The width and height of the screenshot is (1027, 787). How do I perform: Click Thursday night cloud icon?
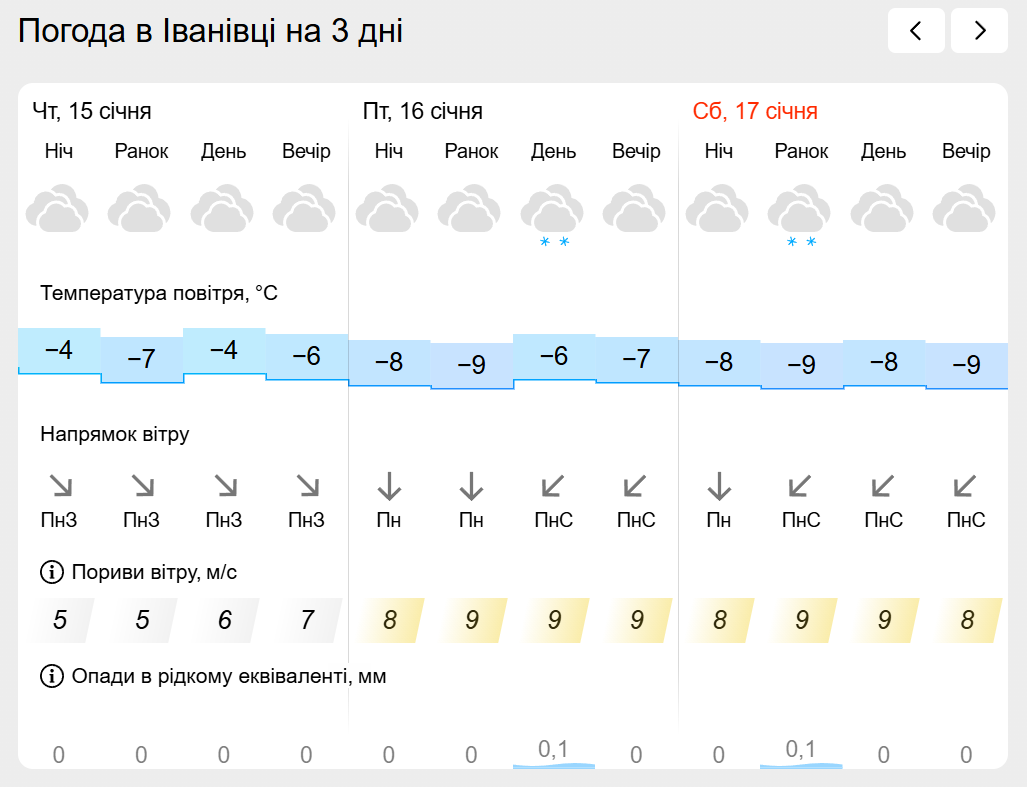click(58, 209)
